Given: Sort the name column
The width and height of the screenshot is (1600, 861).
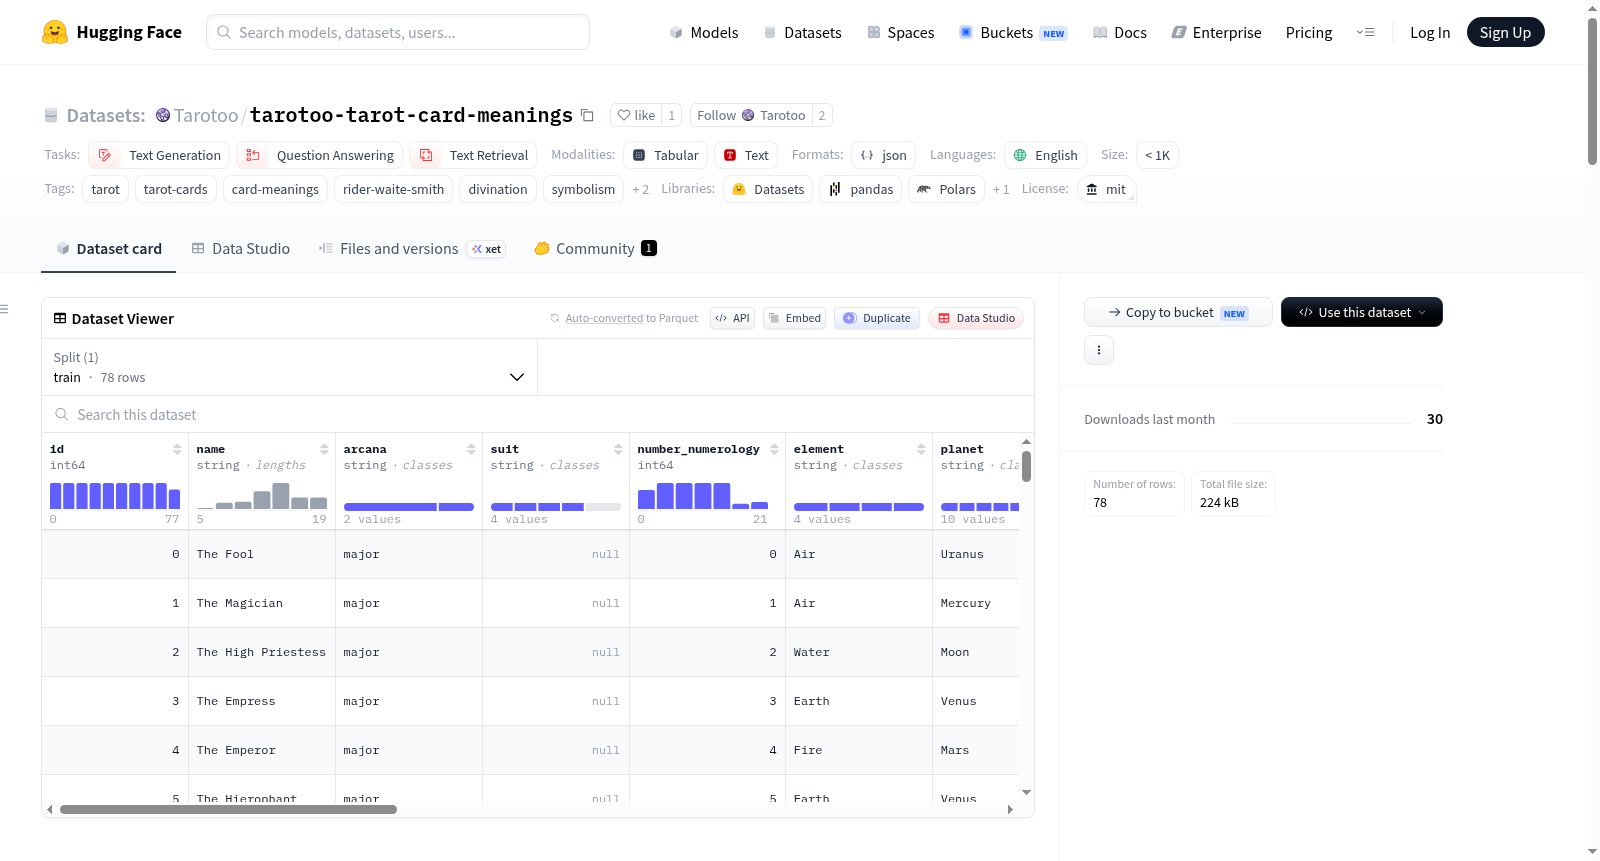Looking at the screenshot, I should pyautogui.click(x=324, y=449).
